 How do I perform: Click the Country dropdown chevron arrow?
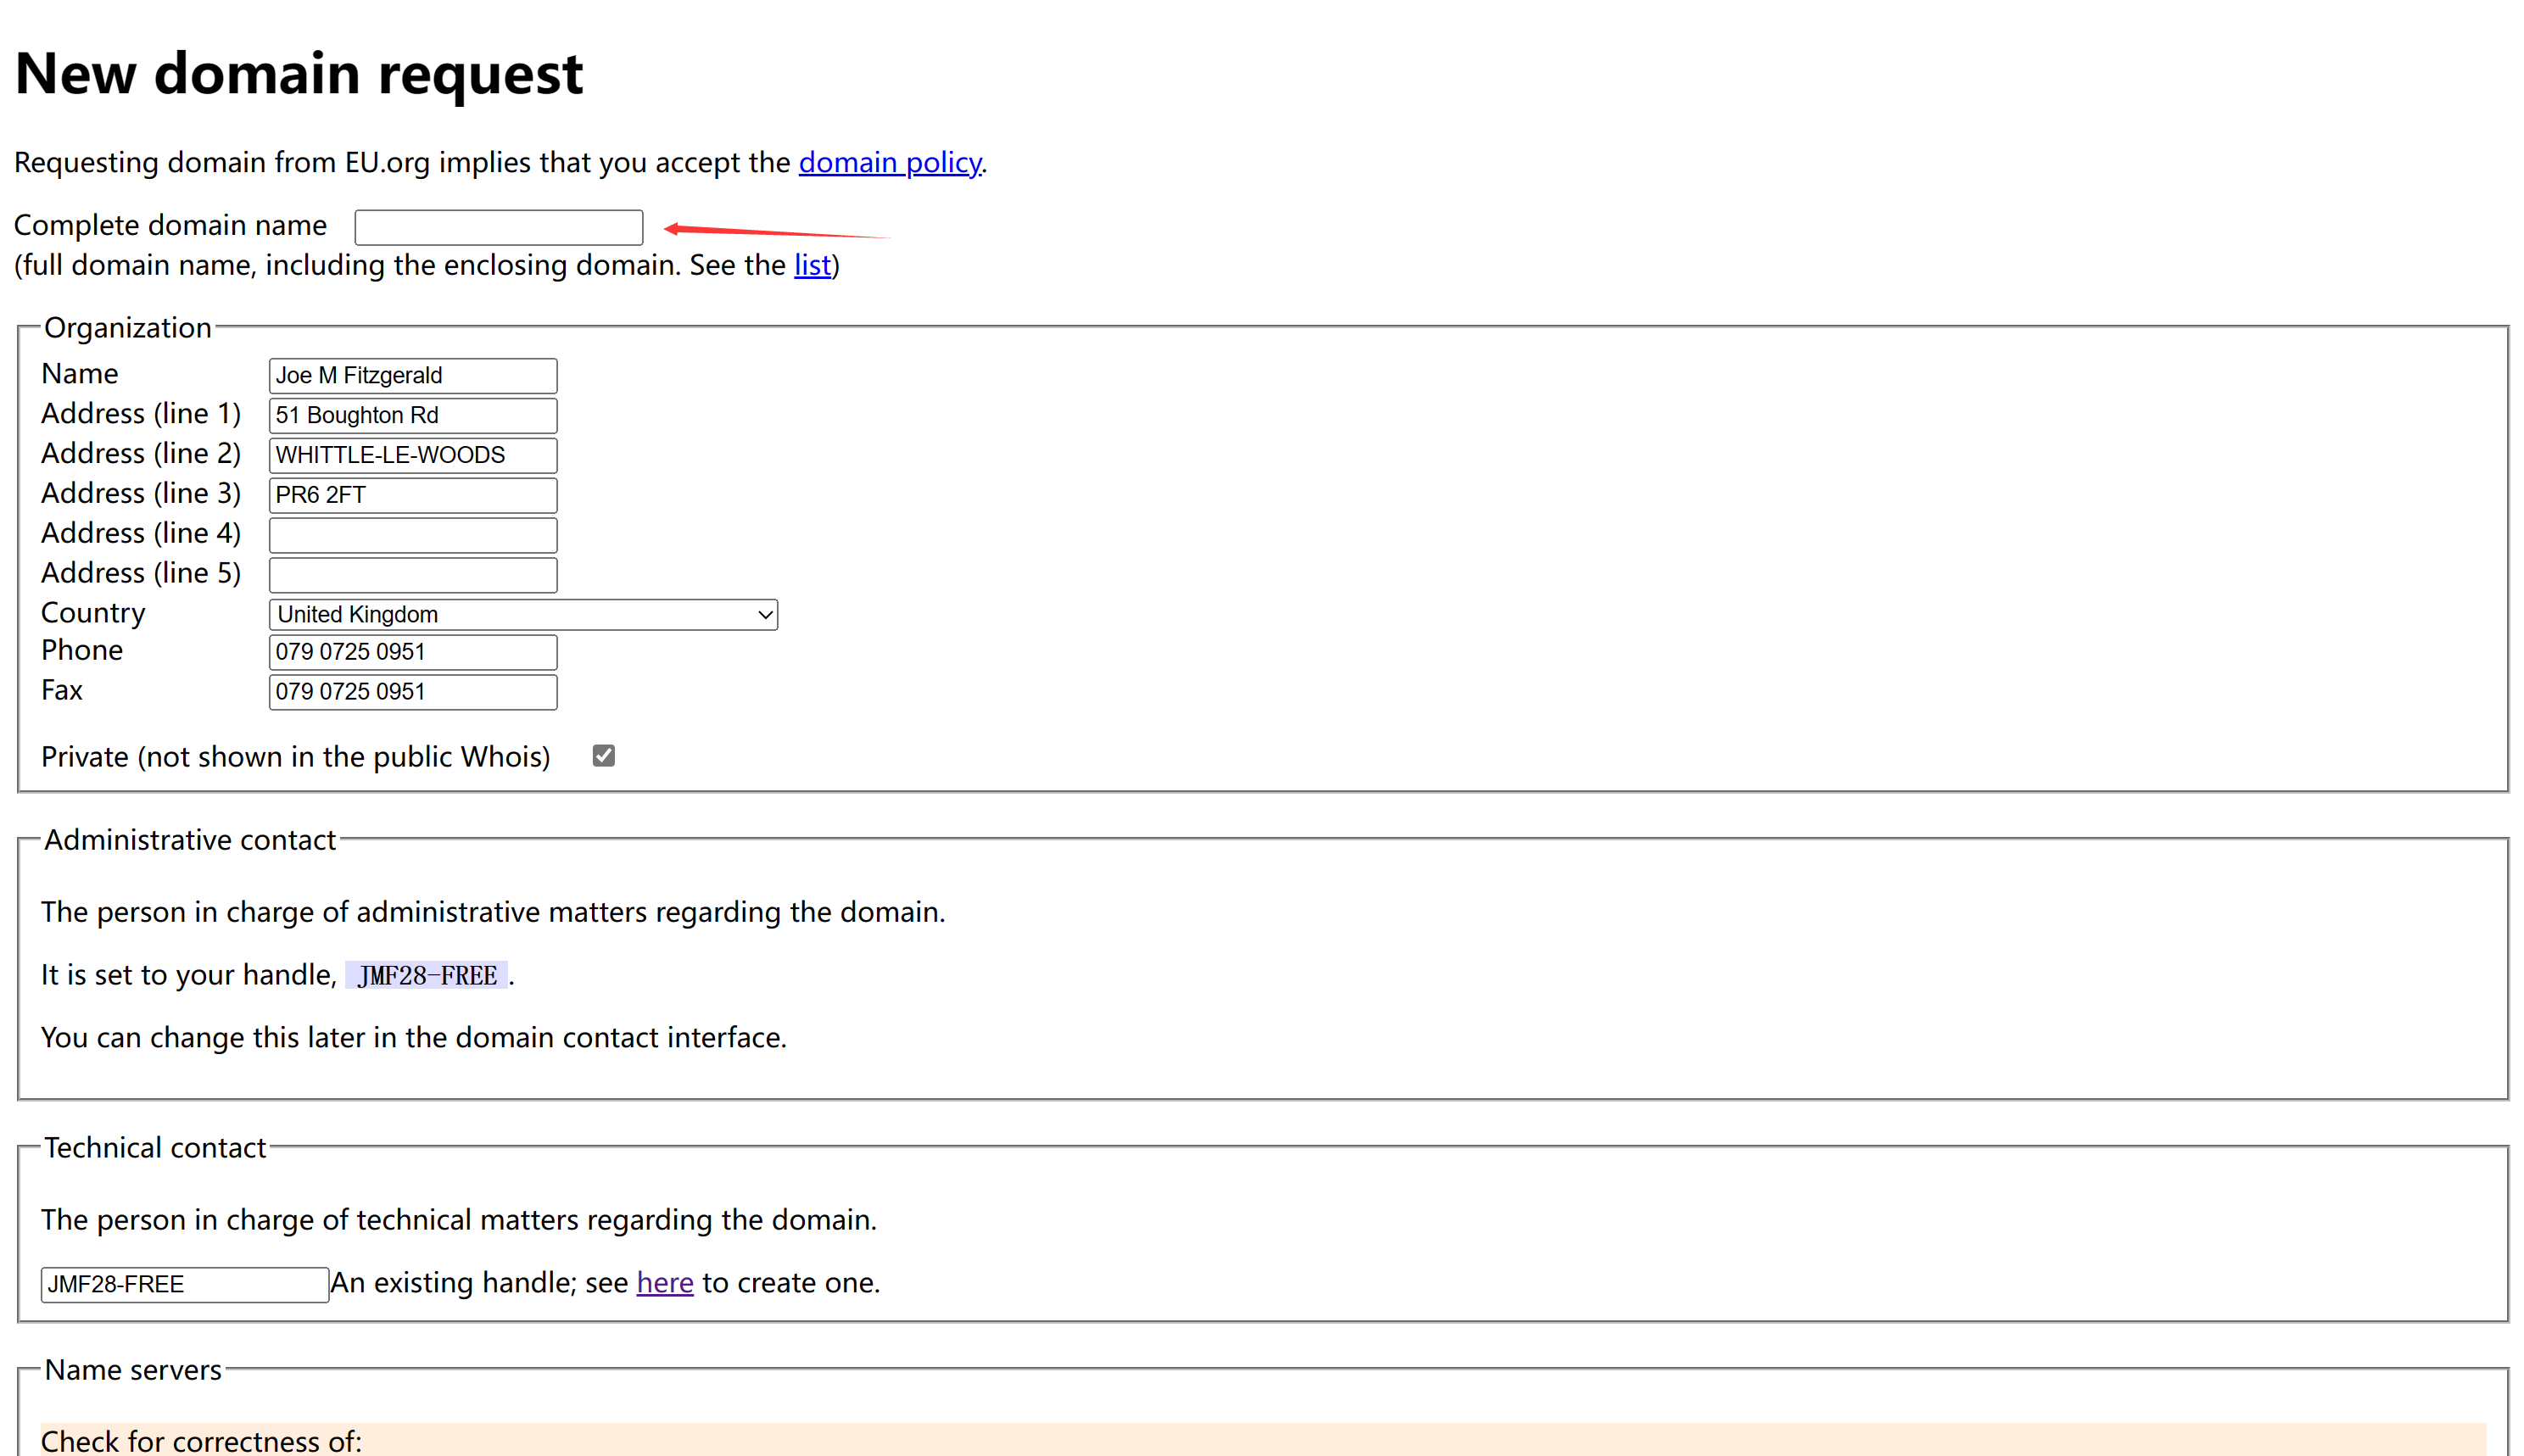[x=764, y=614]
